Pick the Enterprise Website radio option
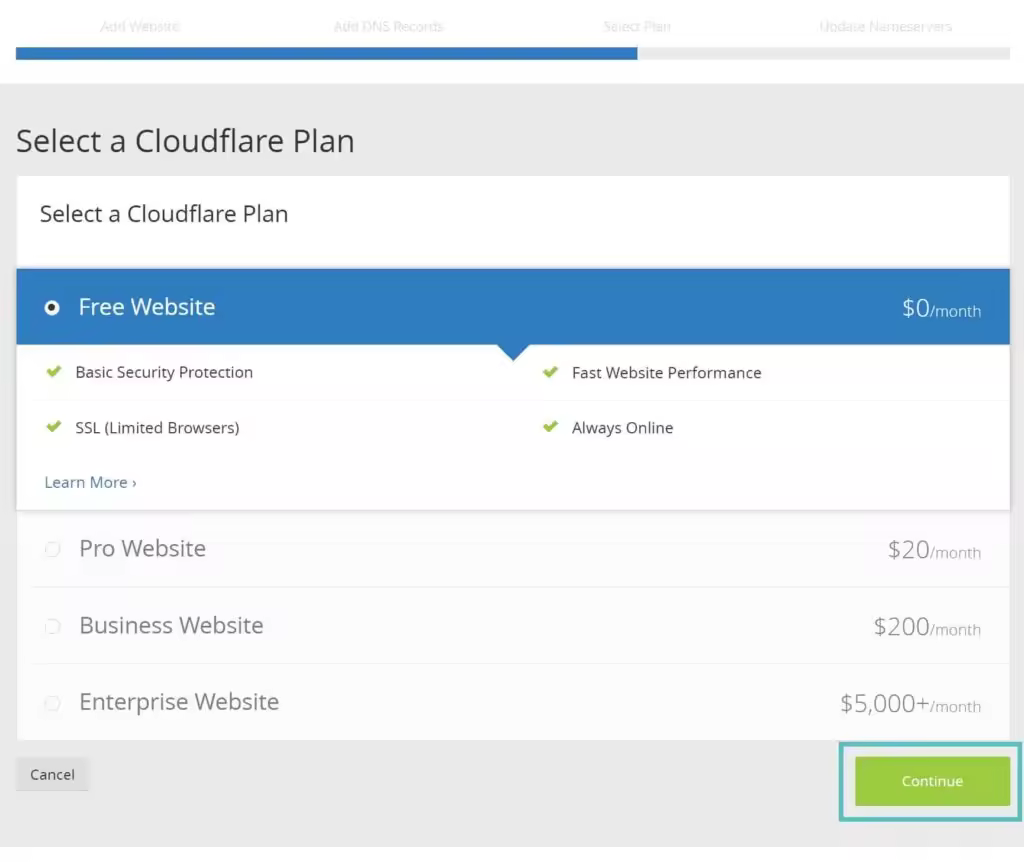The image size is (1024, 862). (x=52, y=703)
